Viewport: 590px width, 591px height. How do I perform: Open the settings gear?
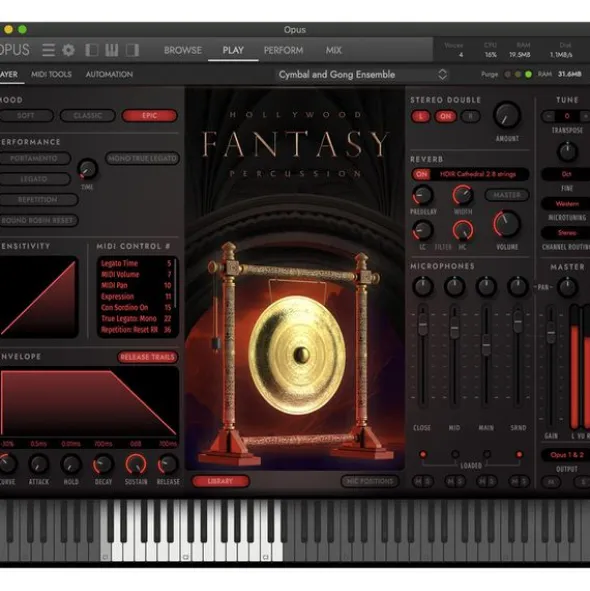click(x=69, y=50)
